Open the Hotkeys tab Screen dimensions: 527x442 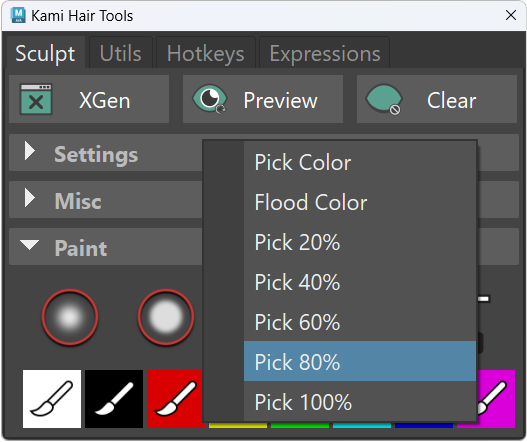tap(206, 53)
